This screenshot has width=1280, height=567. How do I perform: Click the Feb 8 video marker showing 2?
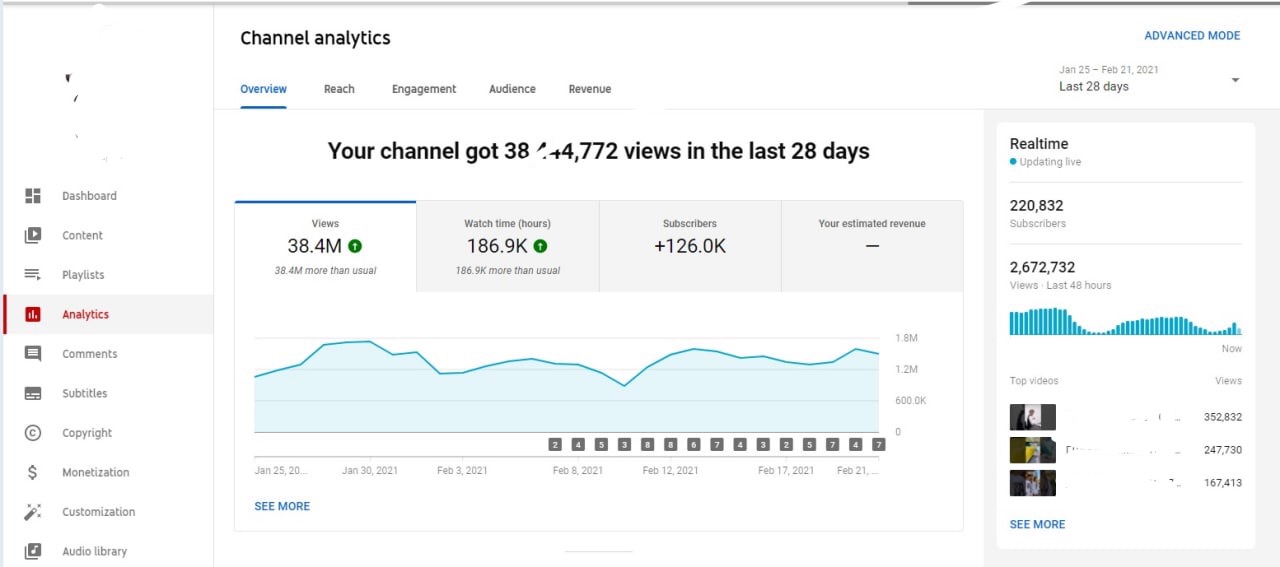[555, 444]
